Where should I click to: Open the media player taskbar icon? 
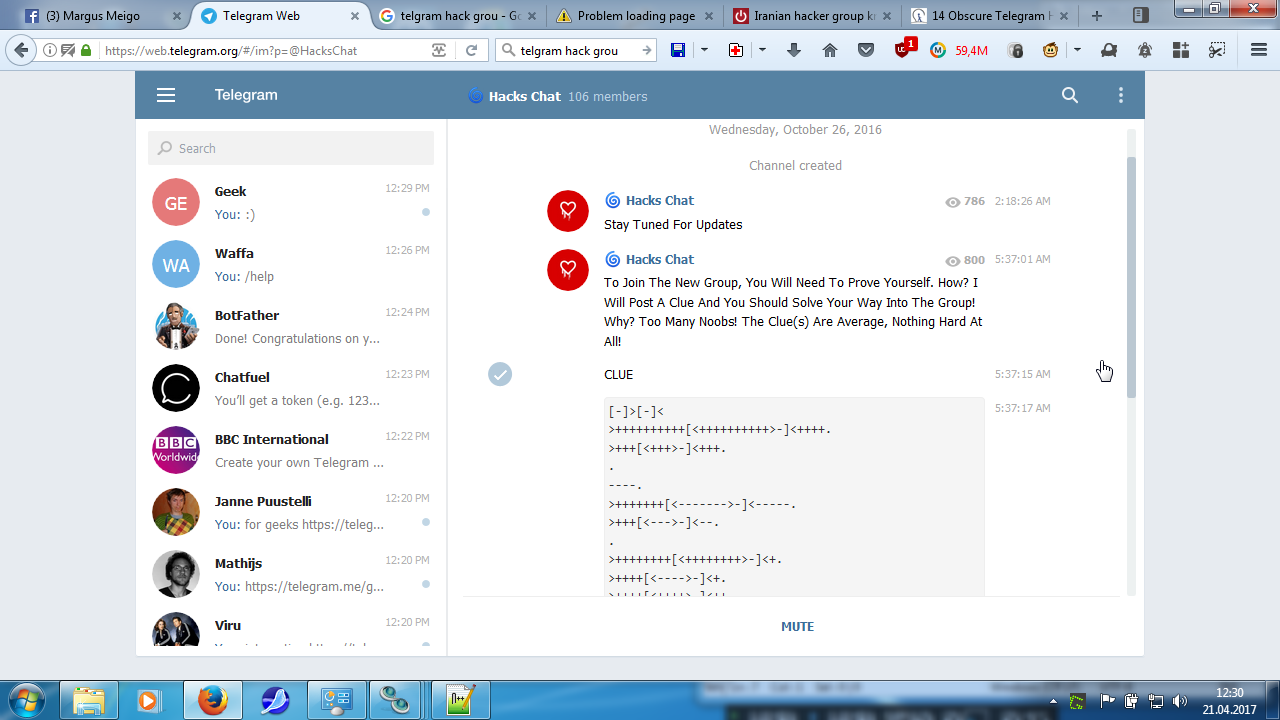[x=149, y=700]
